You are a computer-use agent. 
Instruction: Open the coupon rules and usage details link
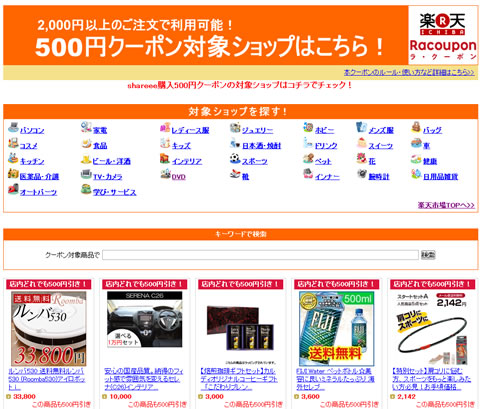pyautogui.click(x=409, y=72)
